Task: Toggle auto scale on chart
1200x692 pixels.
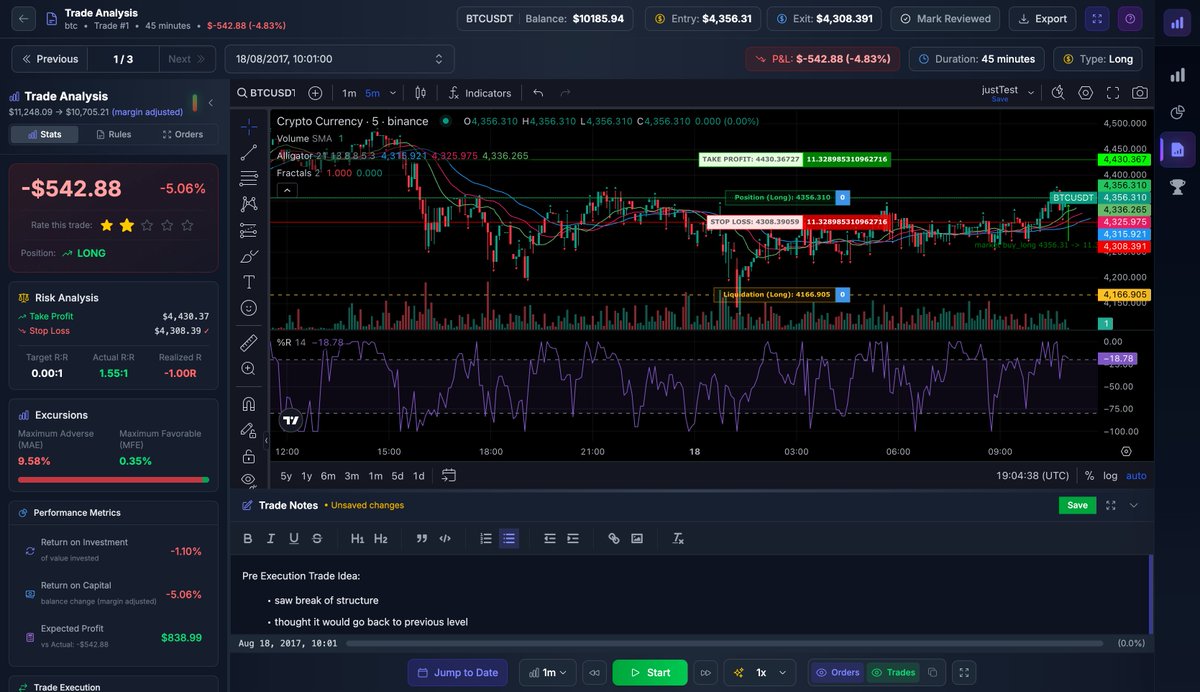Action: click(x=1136, y=476)
